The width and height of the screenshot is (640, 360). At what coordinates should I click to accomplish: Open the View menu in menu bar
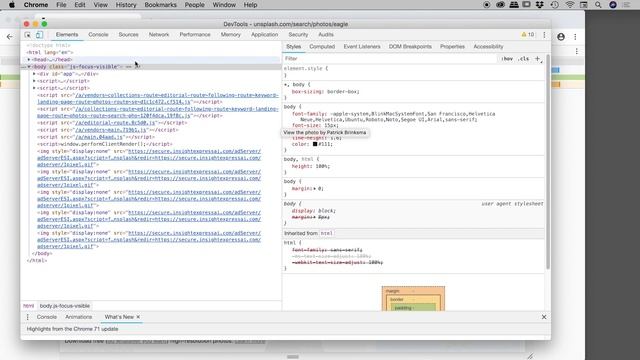point(100,5)
